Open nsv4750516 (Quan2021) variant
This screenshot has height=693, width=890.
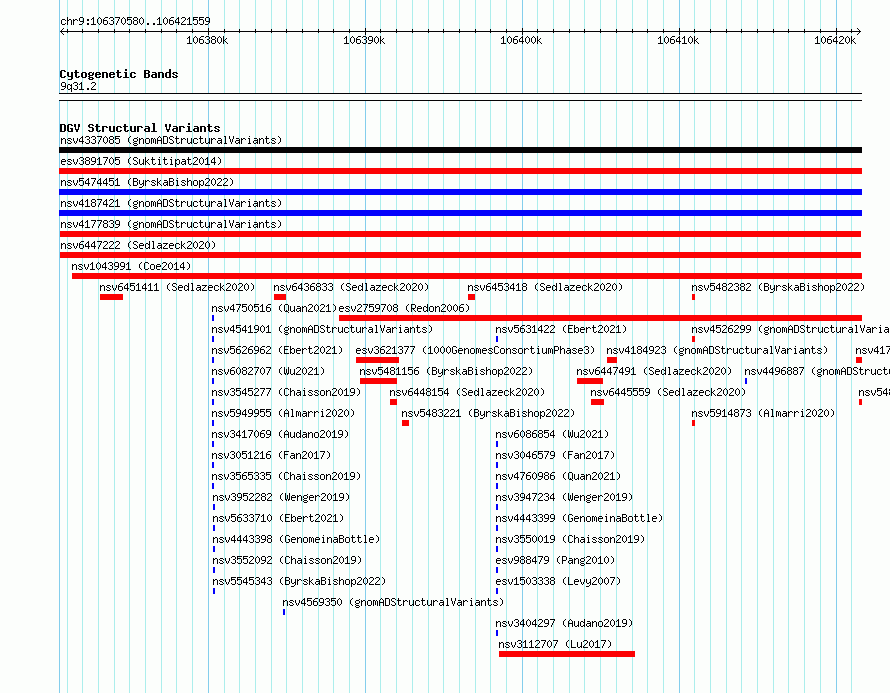274,308
